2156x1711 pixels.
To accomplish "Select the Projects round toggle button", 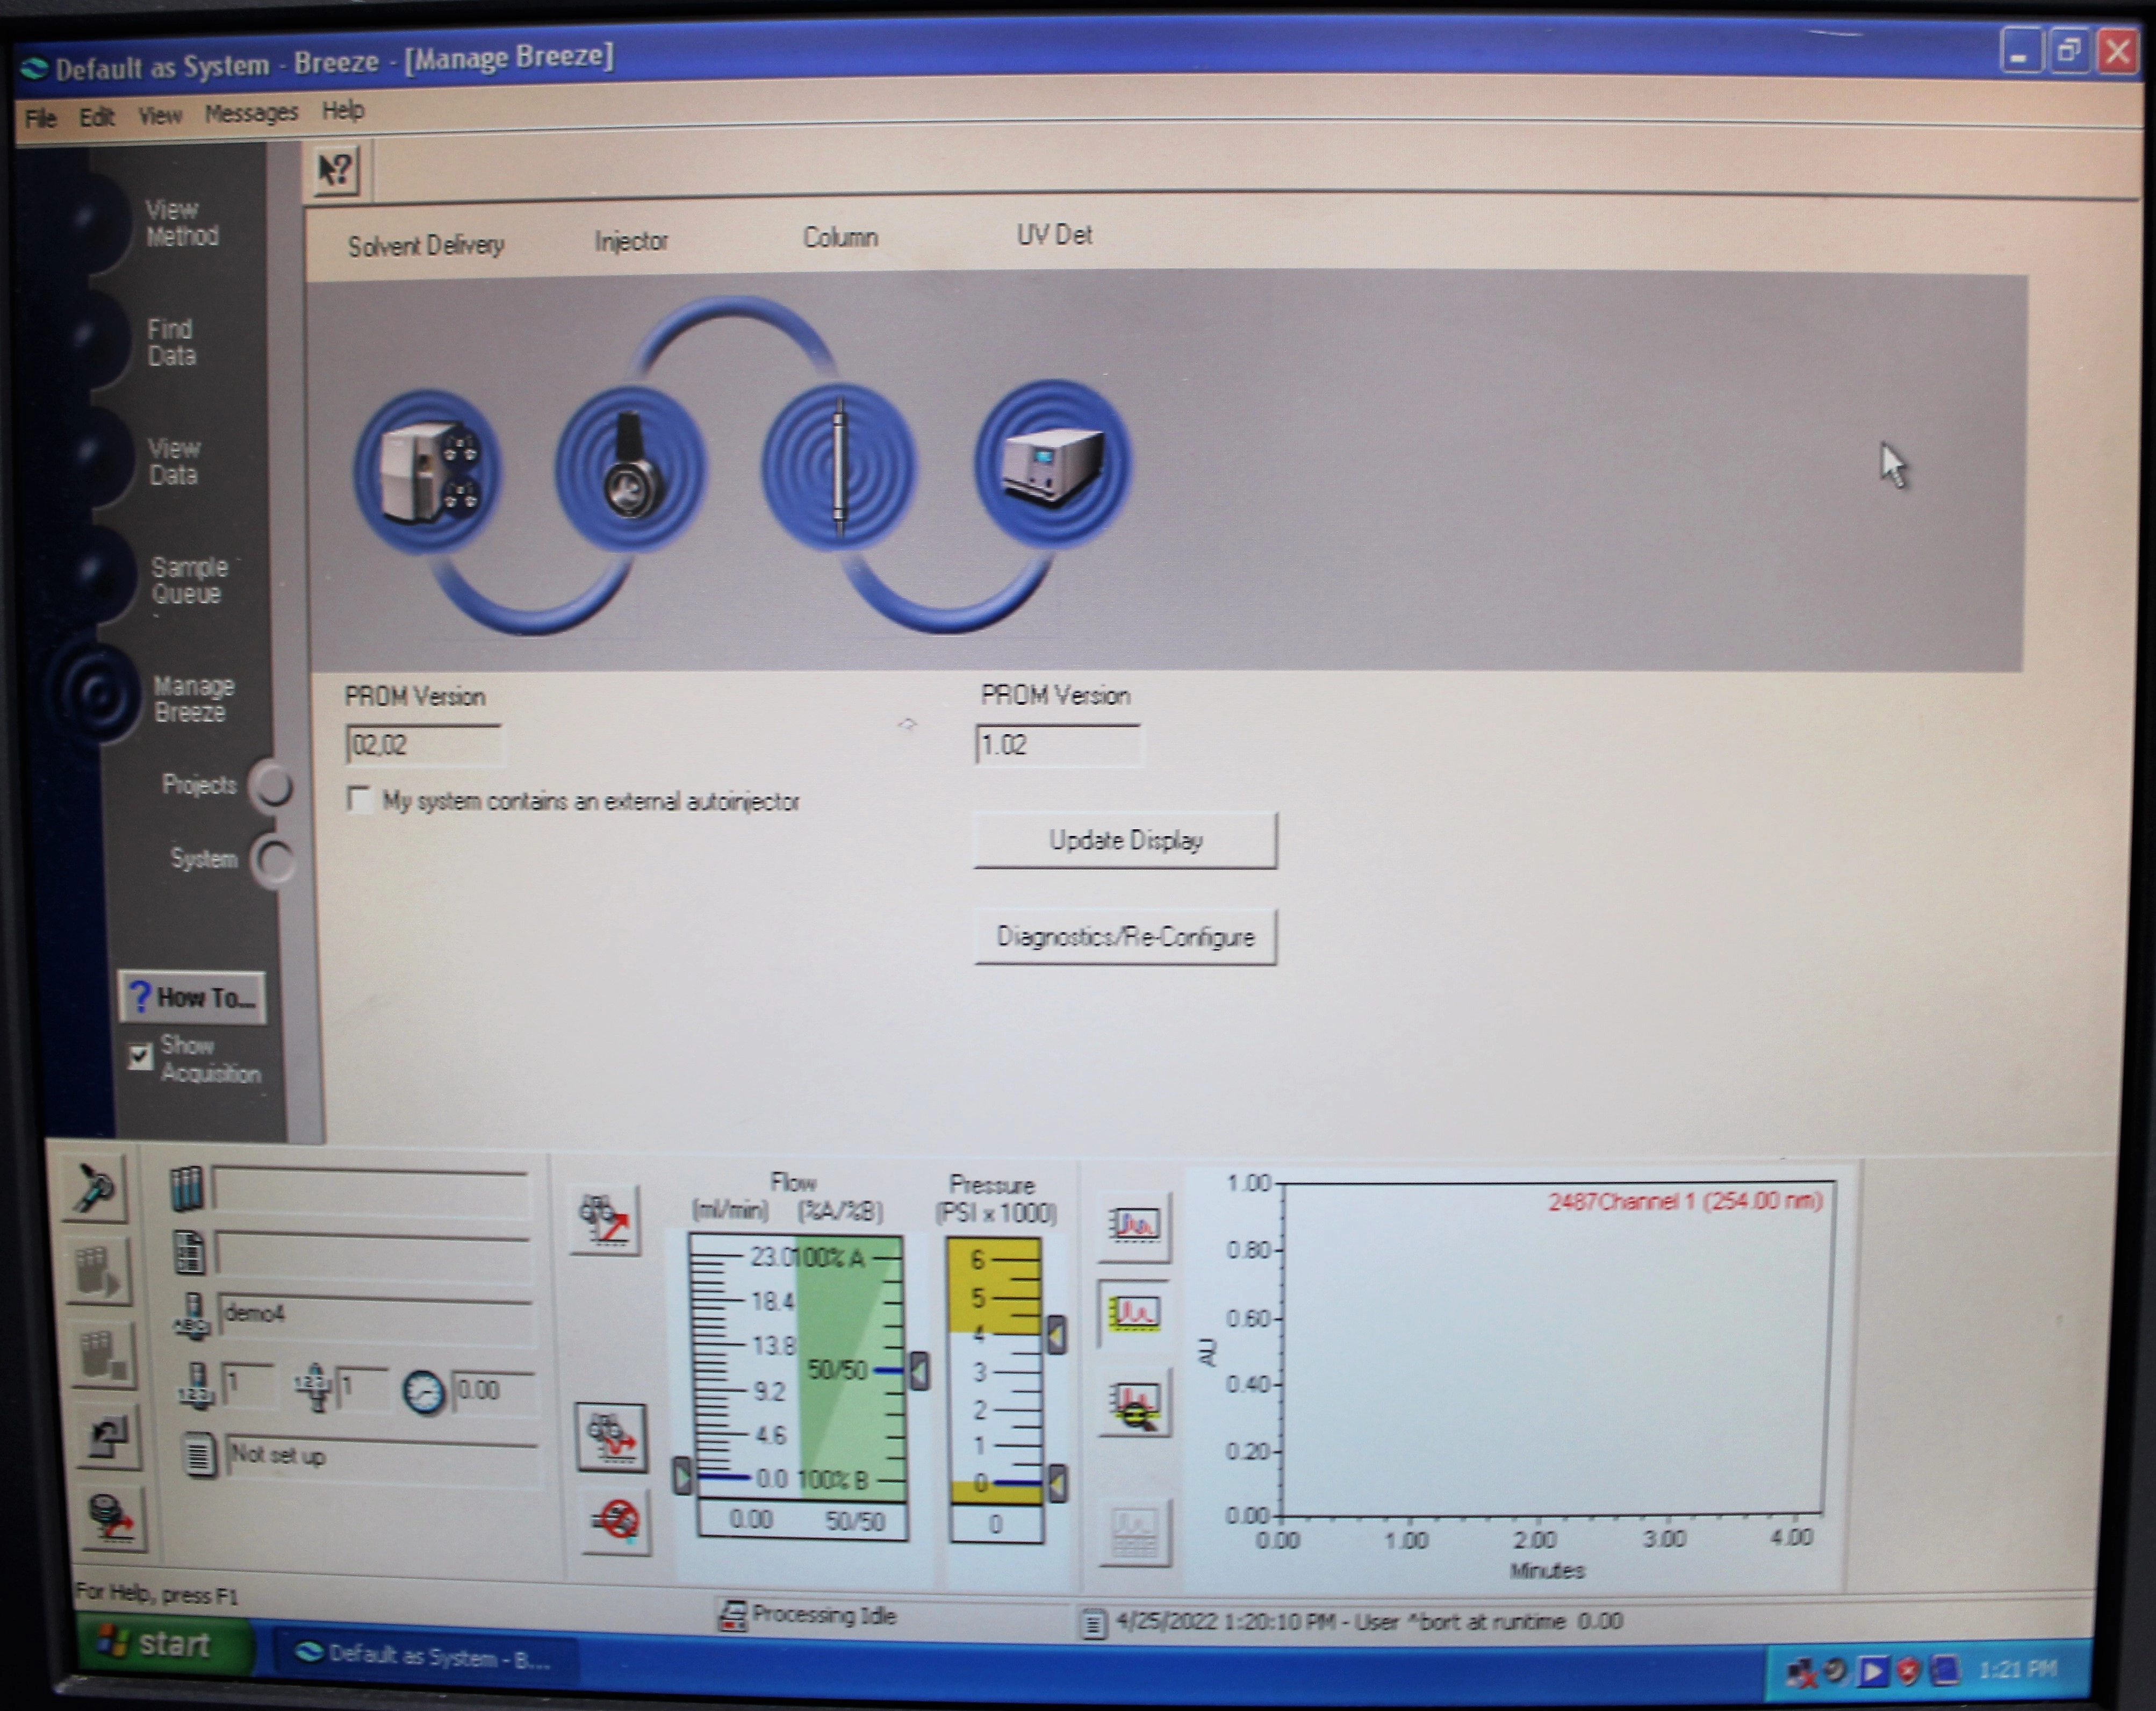I will click(x=272, y=786).
